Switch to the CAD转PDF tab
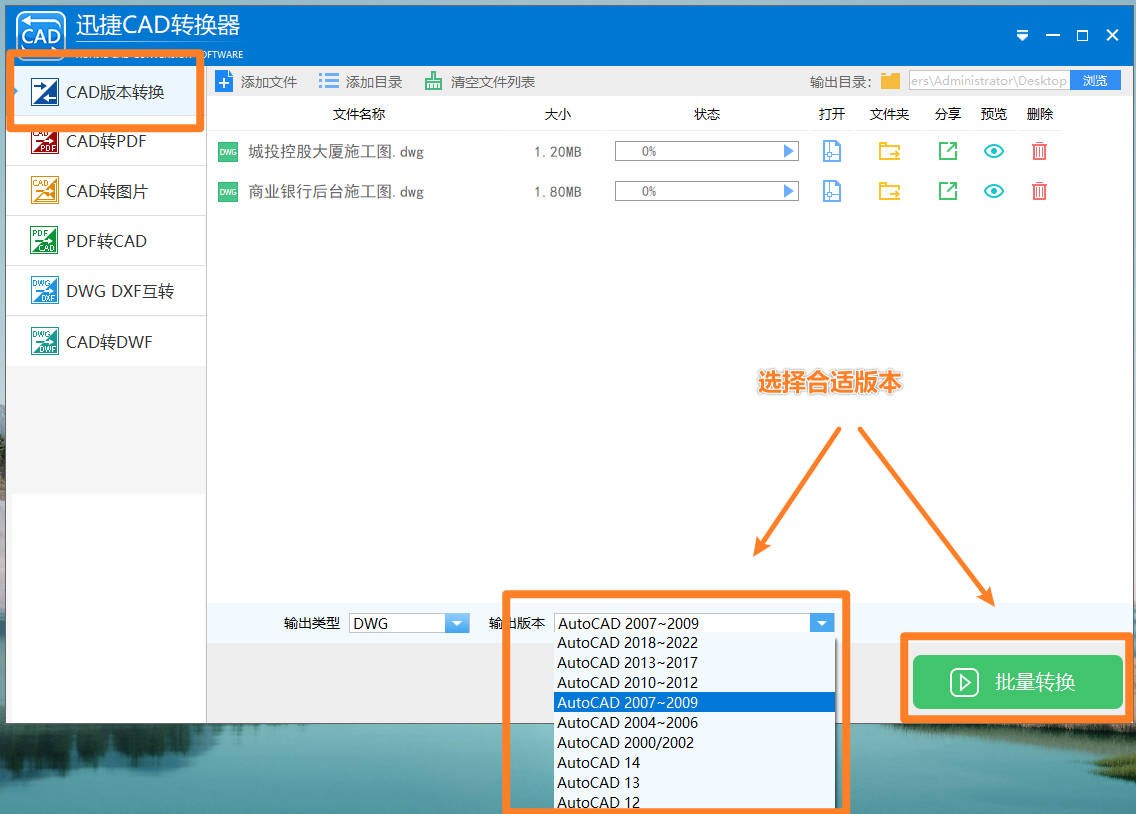Screen dimensions: 1136x814 (105, 141)
